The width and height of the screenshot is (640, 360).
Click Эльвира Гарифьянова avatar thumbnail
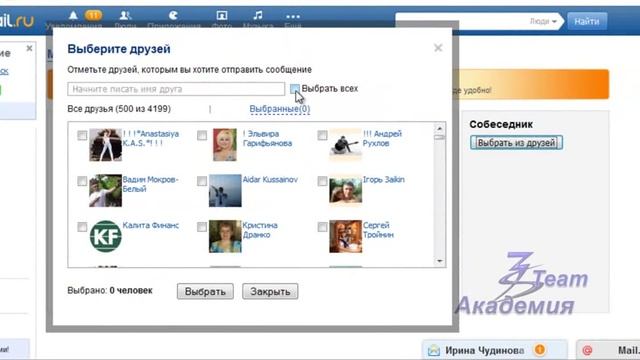[225, 145]
